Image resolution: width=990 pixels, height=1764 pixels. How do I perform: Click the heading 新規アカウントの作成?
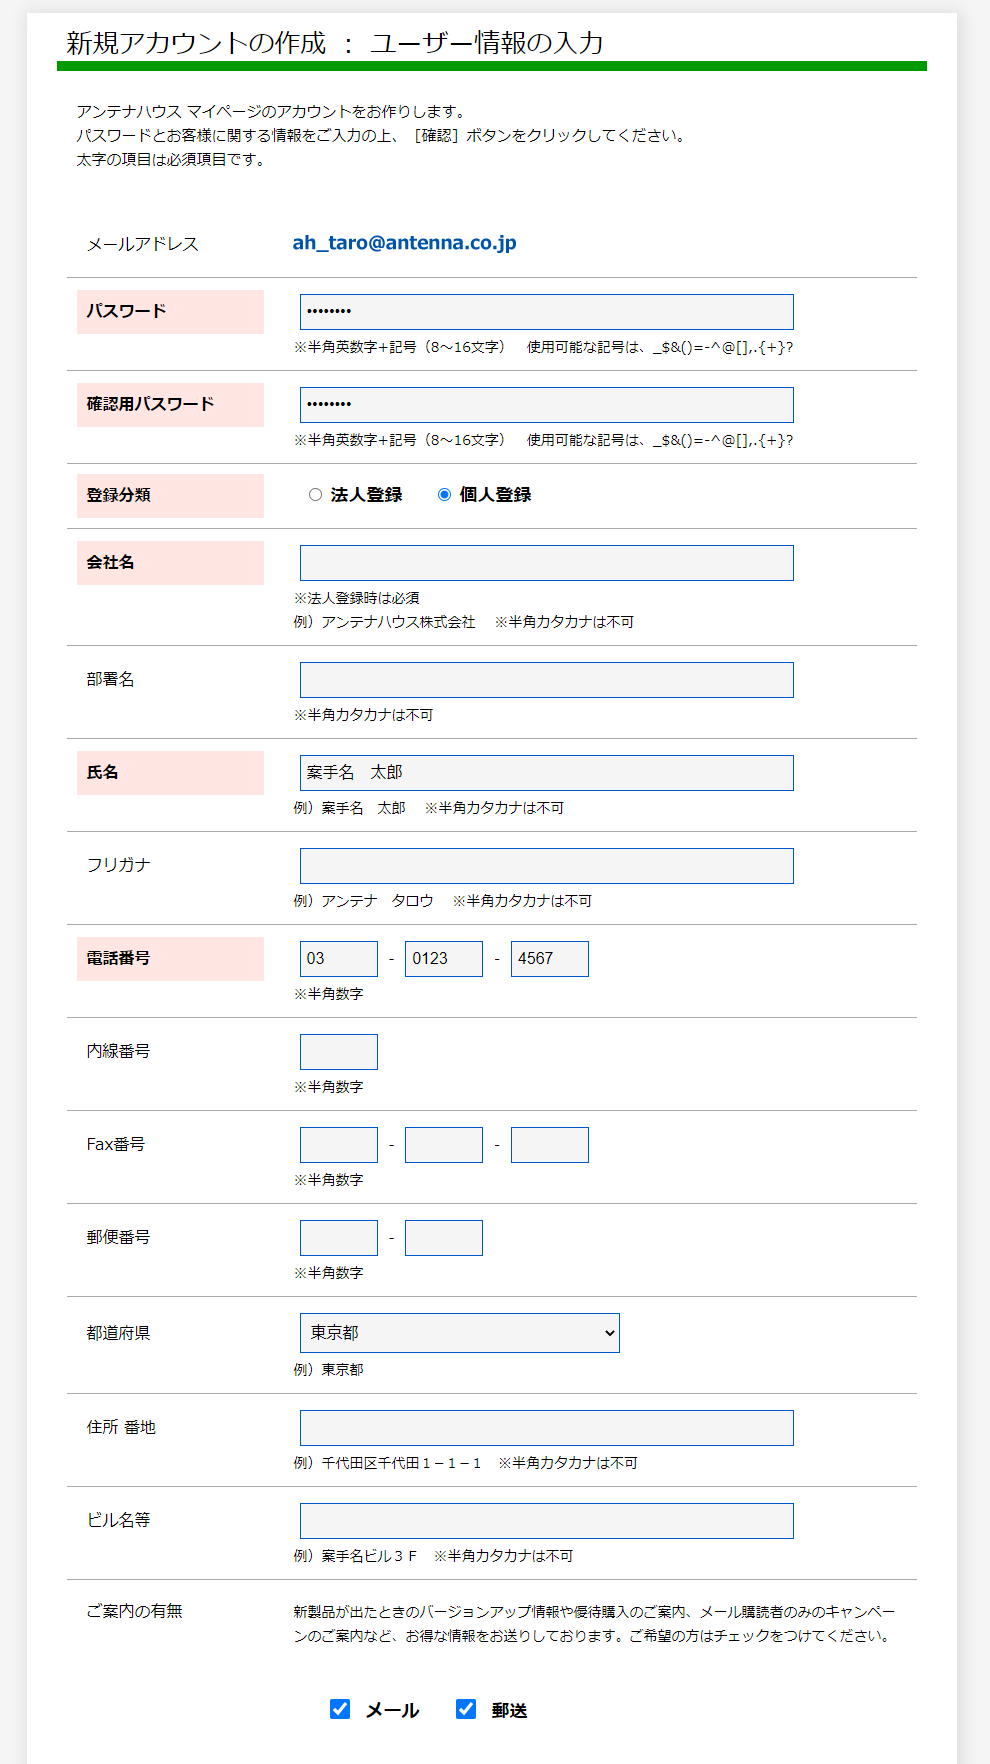pyautogui.click(x=196, y=43)
